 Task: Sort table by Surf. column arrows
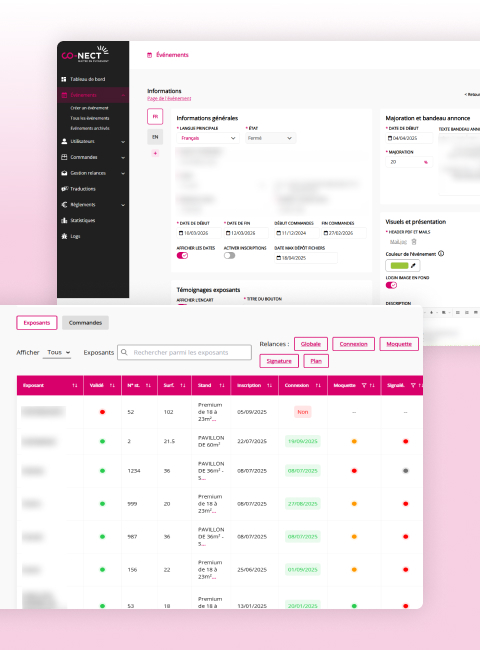183,386
